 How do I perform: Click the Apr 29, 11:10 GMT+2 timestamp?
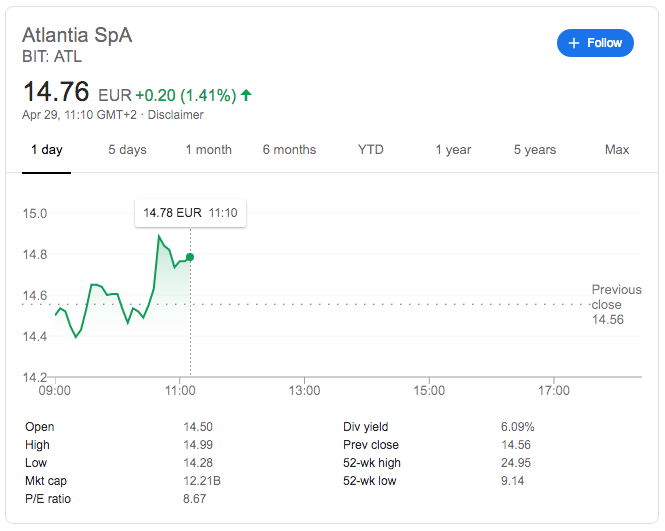point(79,115)
